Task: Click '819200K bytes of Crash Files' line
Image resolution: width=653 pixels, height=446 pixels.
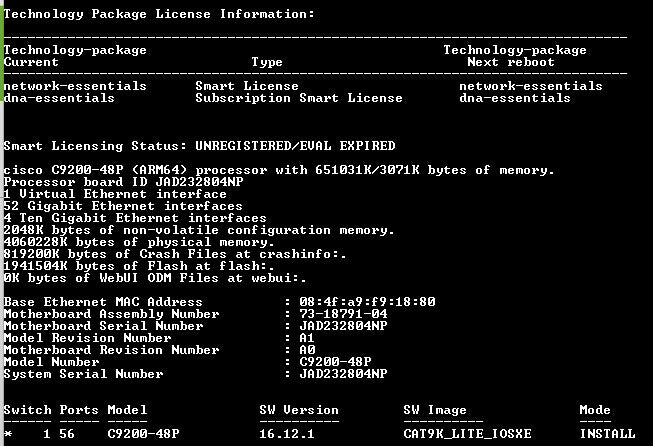Action: click(175, 254)
